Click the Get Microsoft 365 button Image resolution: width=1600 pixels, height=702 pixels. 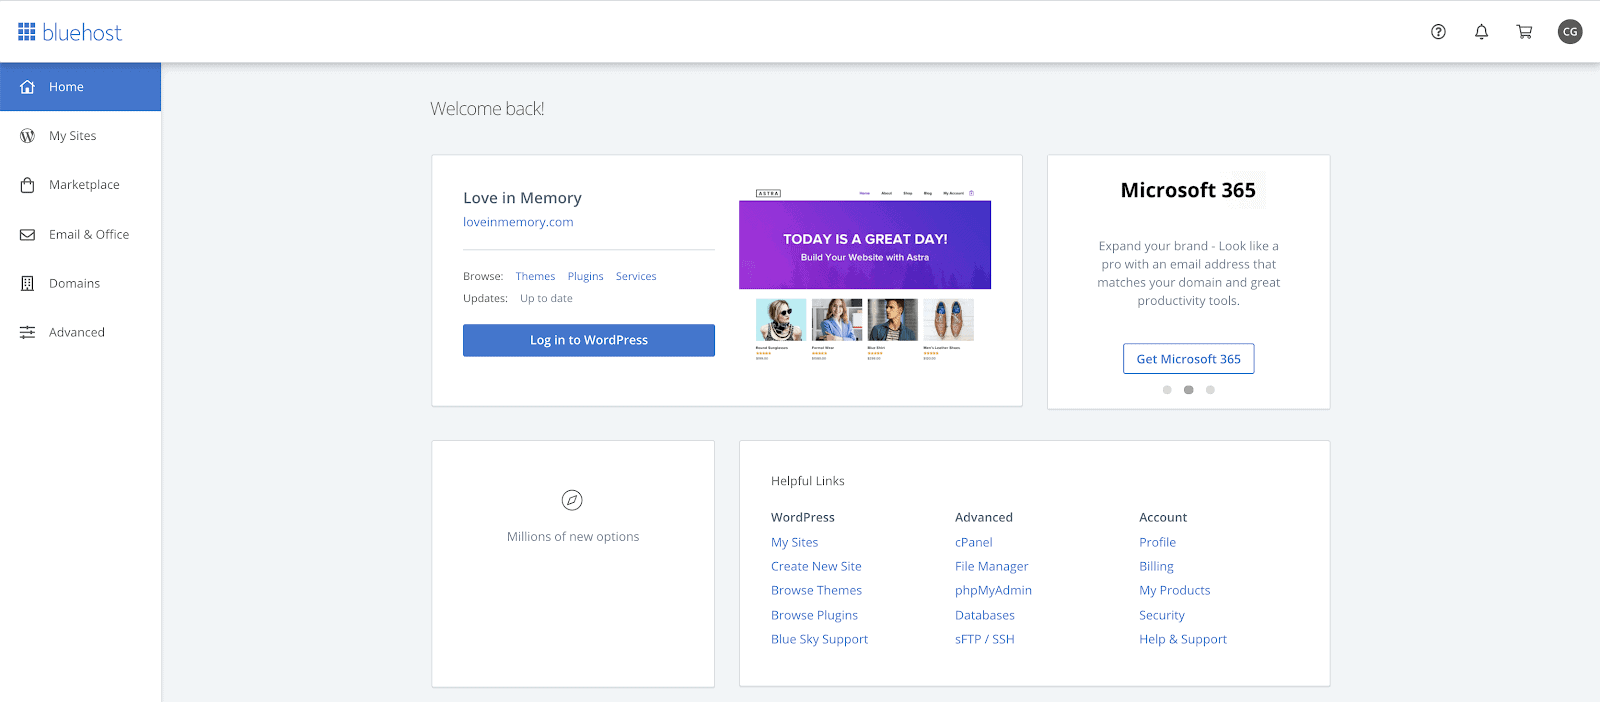(x=1188, y=359)
